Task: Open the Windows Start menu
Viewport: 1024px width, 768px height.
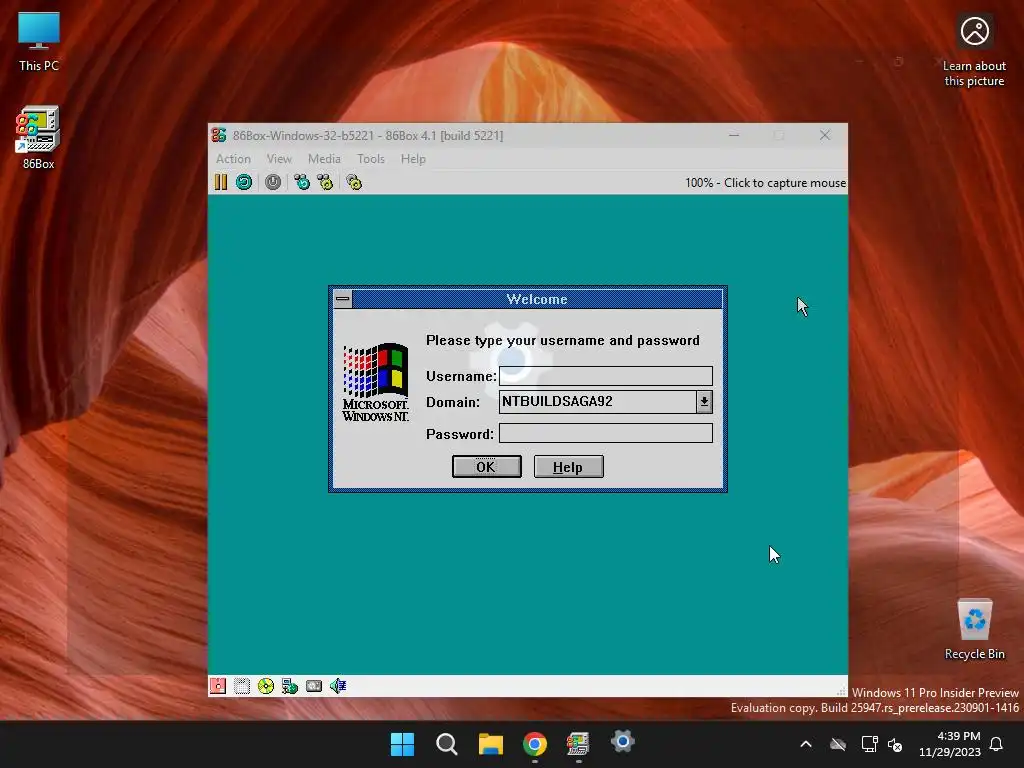Action: [x=402, y=744]
